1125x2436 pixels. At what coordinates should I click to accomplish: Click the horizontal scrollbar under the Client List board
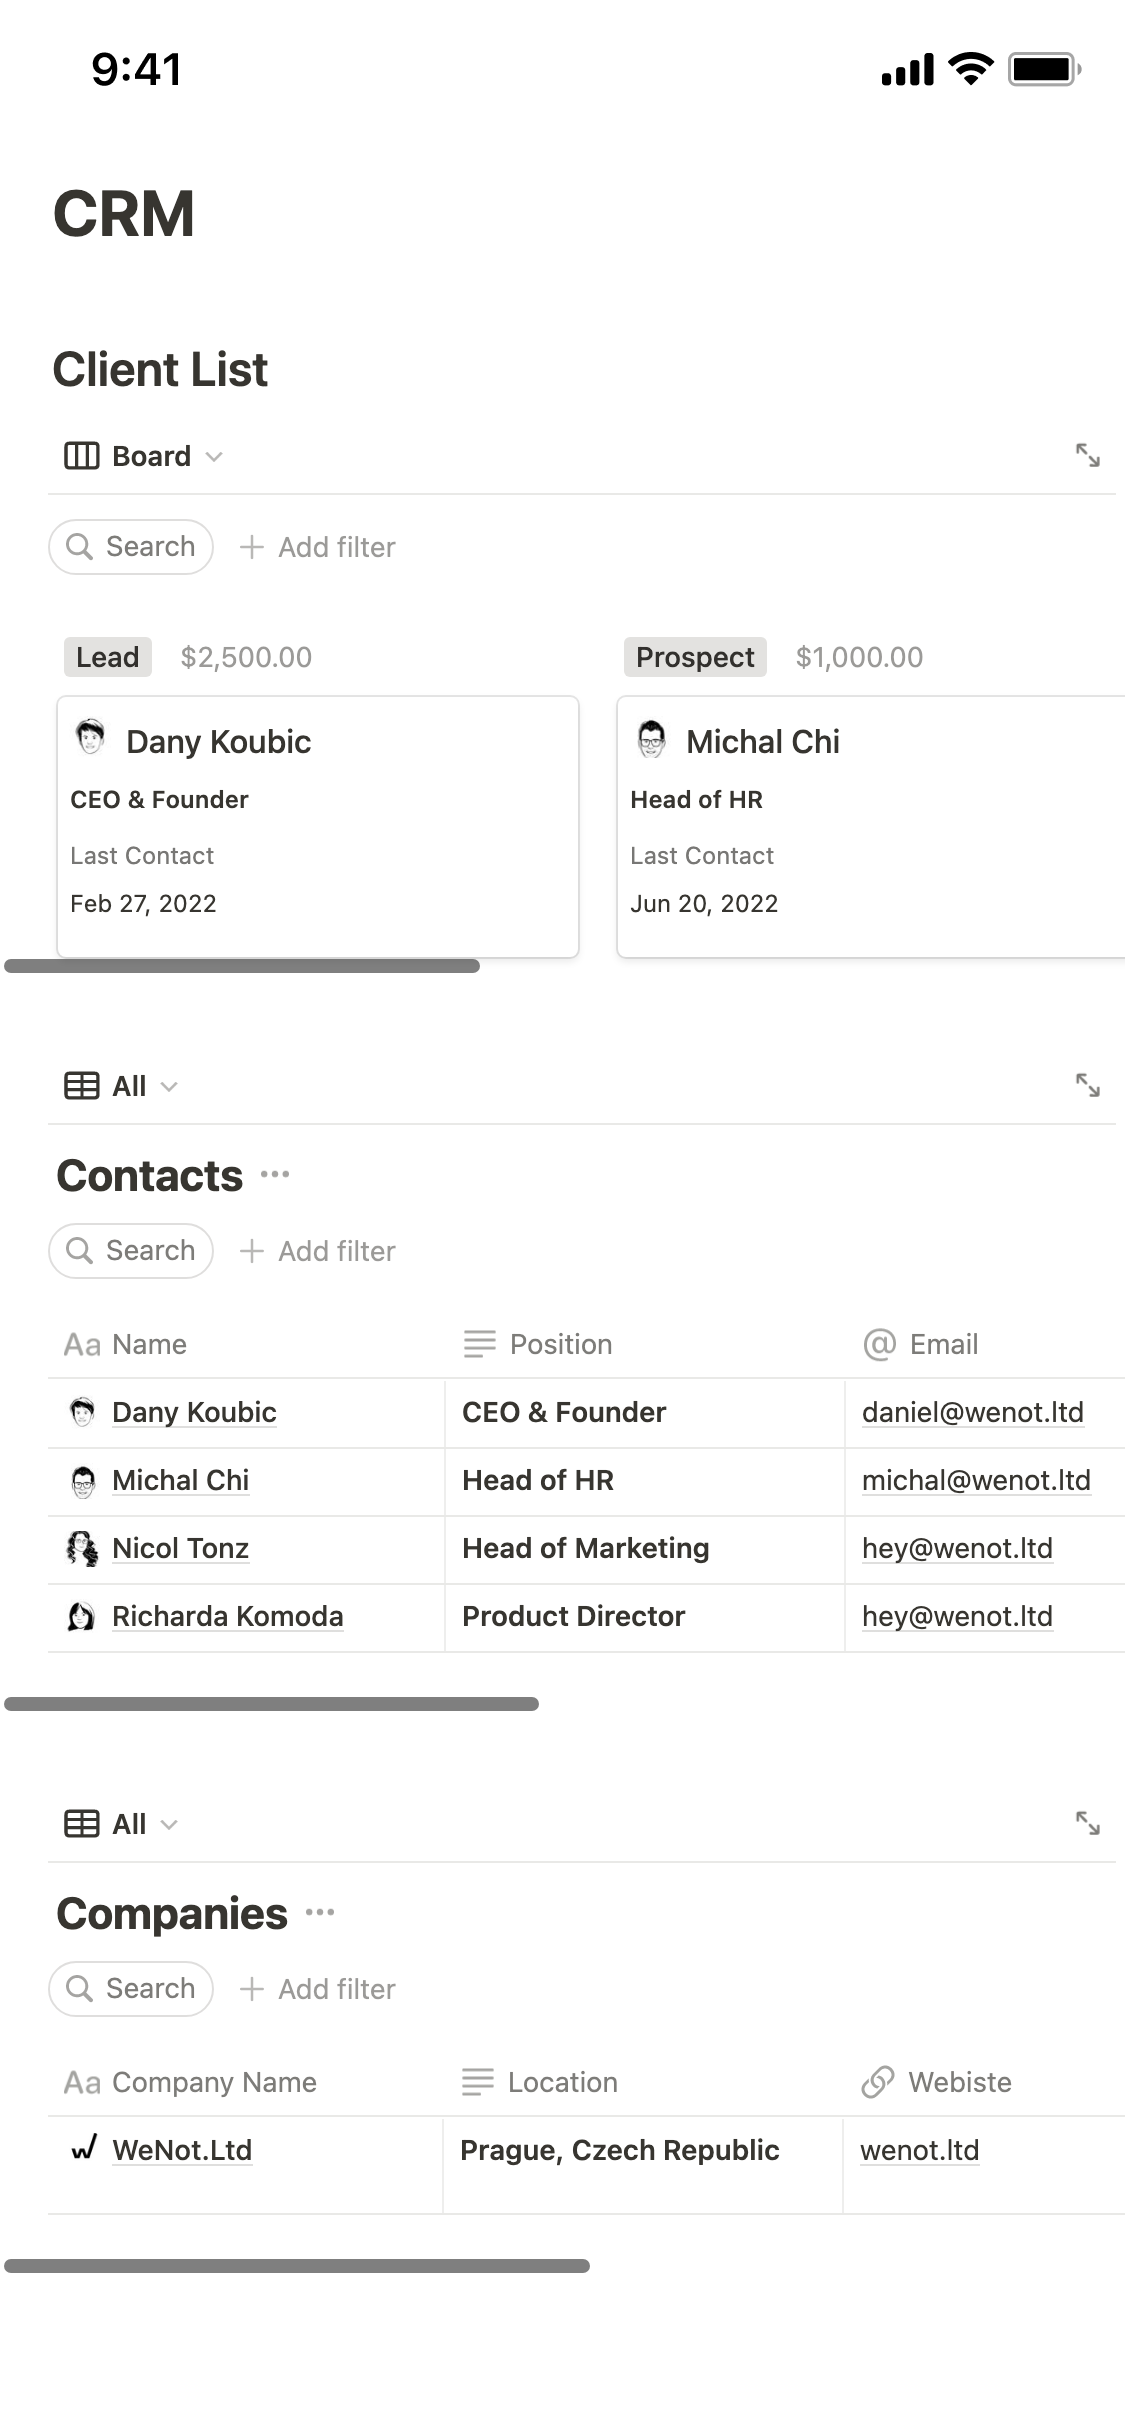coord(242,966)
